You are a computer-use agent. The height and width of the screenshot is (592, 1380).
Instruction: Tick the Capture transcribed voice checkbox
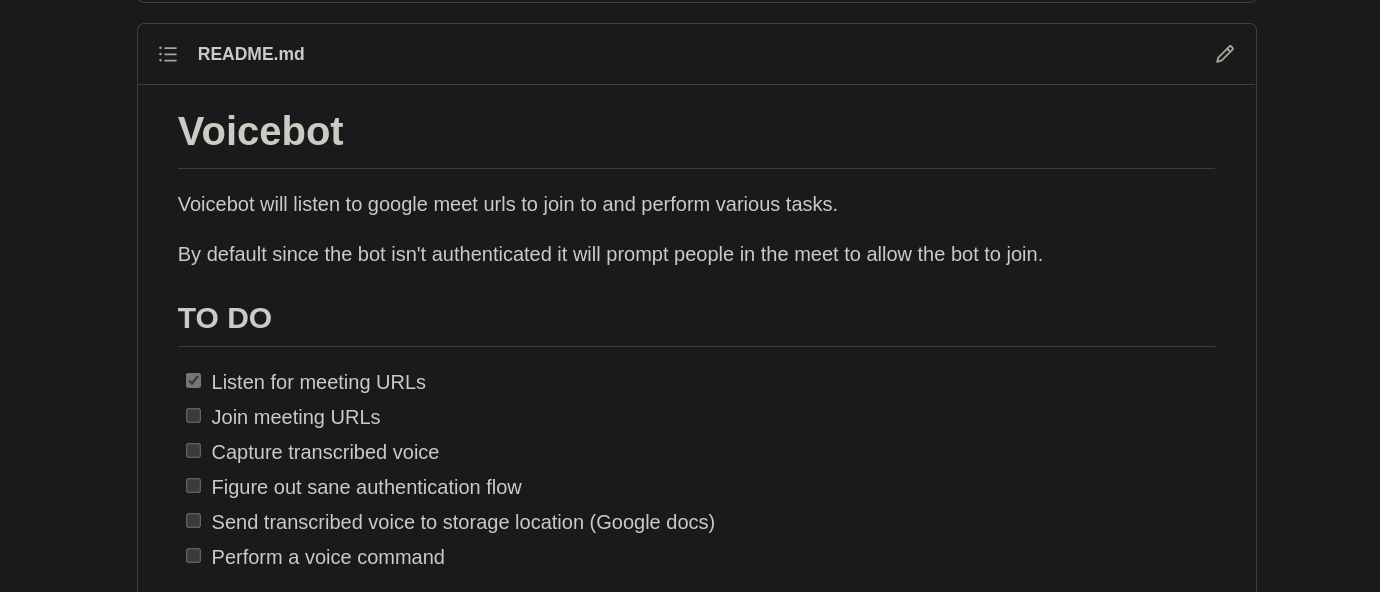[193, 451]
